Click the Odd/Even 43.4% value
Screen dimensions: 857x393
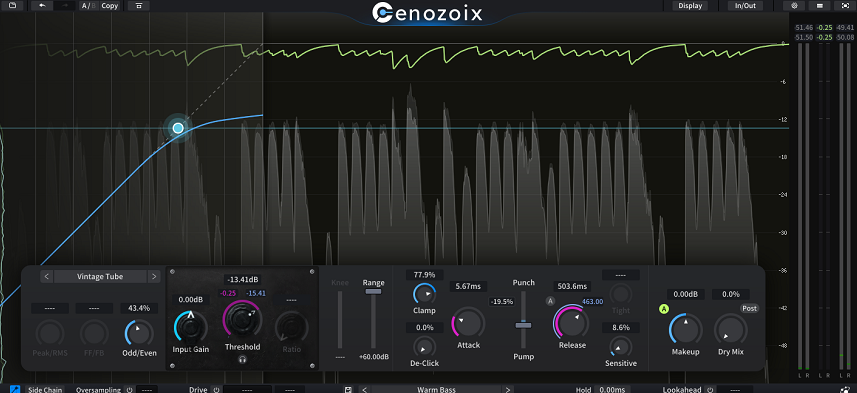point(139,308)
